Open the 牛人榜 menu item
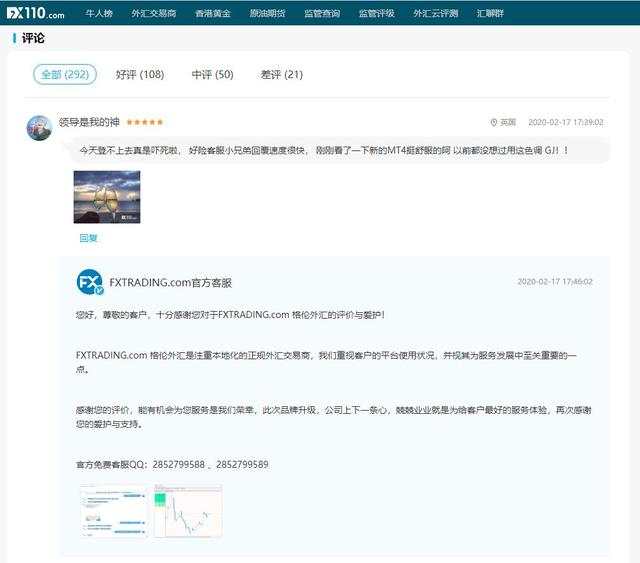 99,13
